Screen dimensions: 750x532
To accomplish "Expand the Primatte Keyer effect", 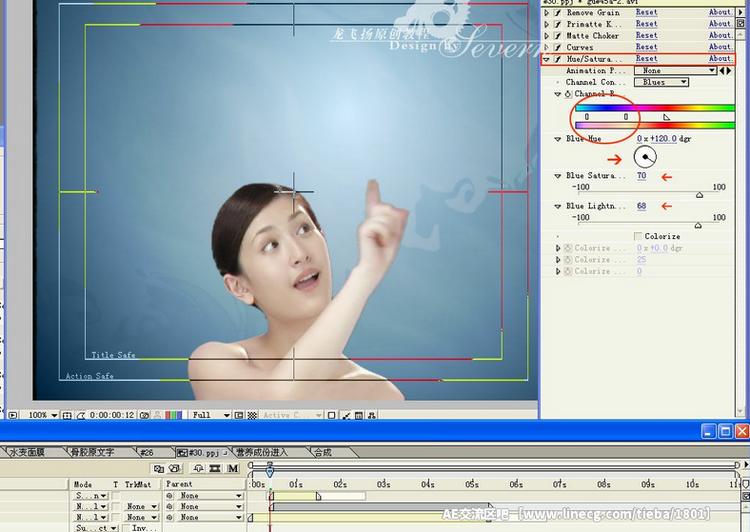I will [x=547, y=24].
